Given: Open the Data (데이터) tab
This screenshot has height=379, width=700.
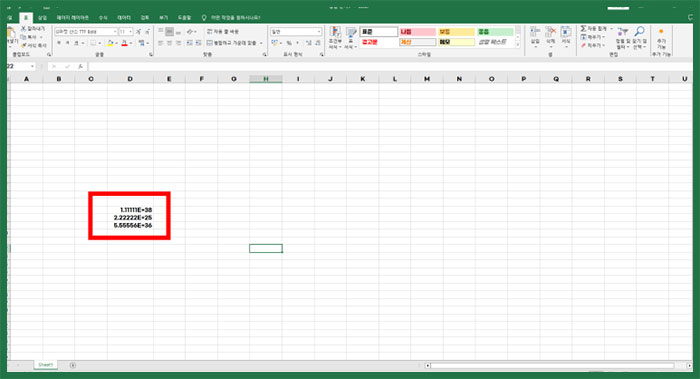Looking at the screenshot, I should click(x=124, y=18).
